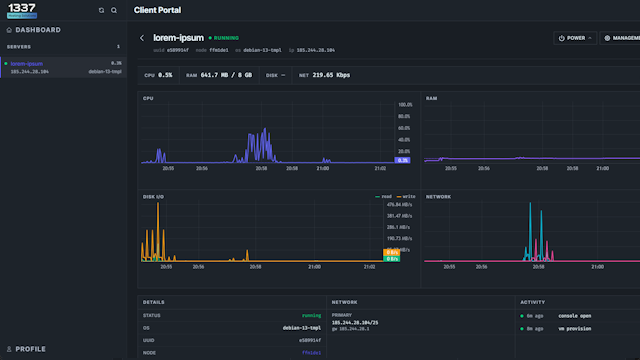The width and height of the screenshot is (640, 360).
Task: Click the primary IP 185.244.28.104/25
Action: point(355,322)
